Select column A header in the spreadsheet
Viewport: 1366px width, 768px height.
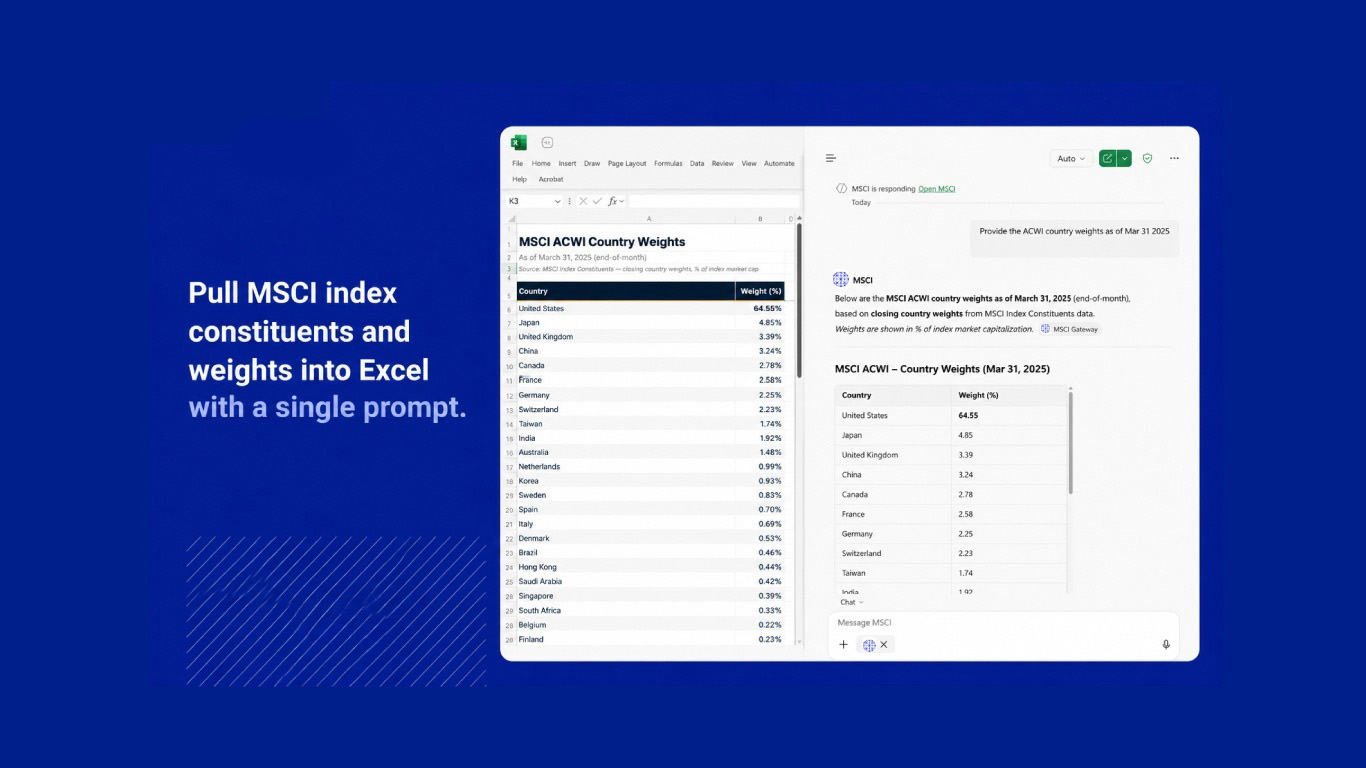click(x=649, y=218)
